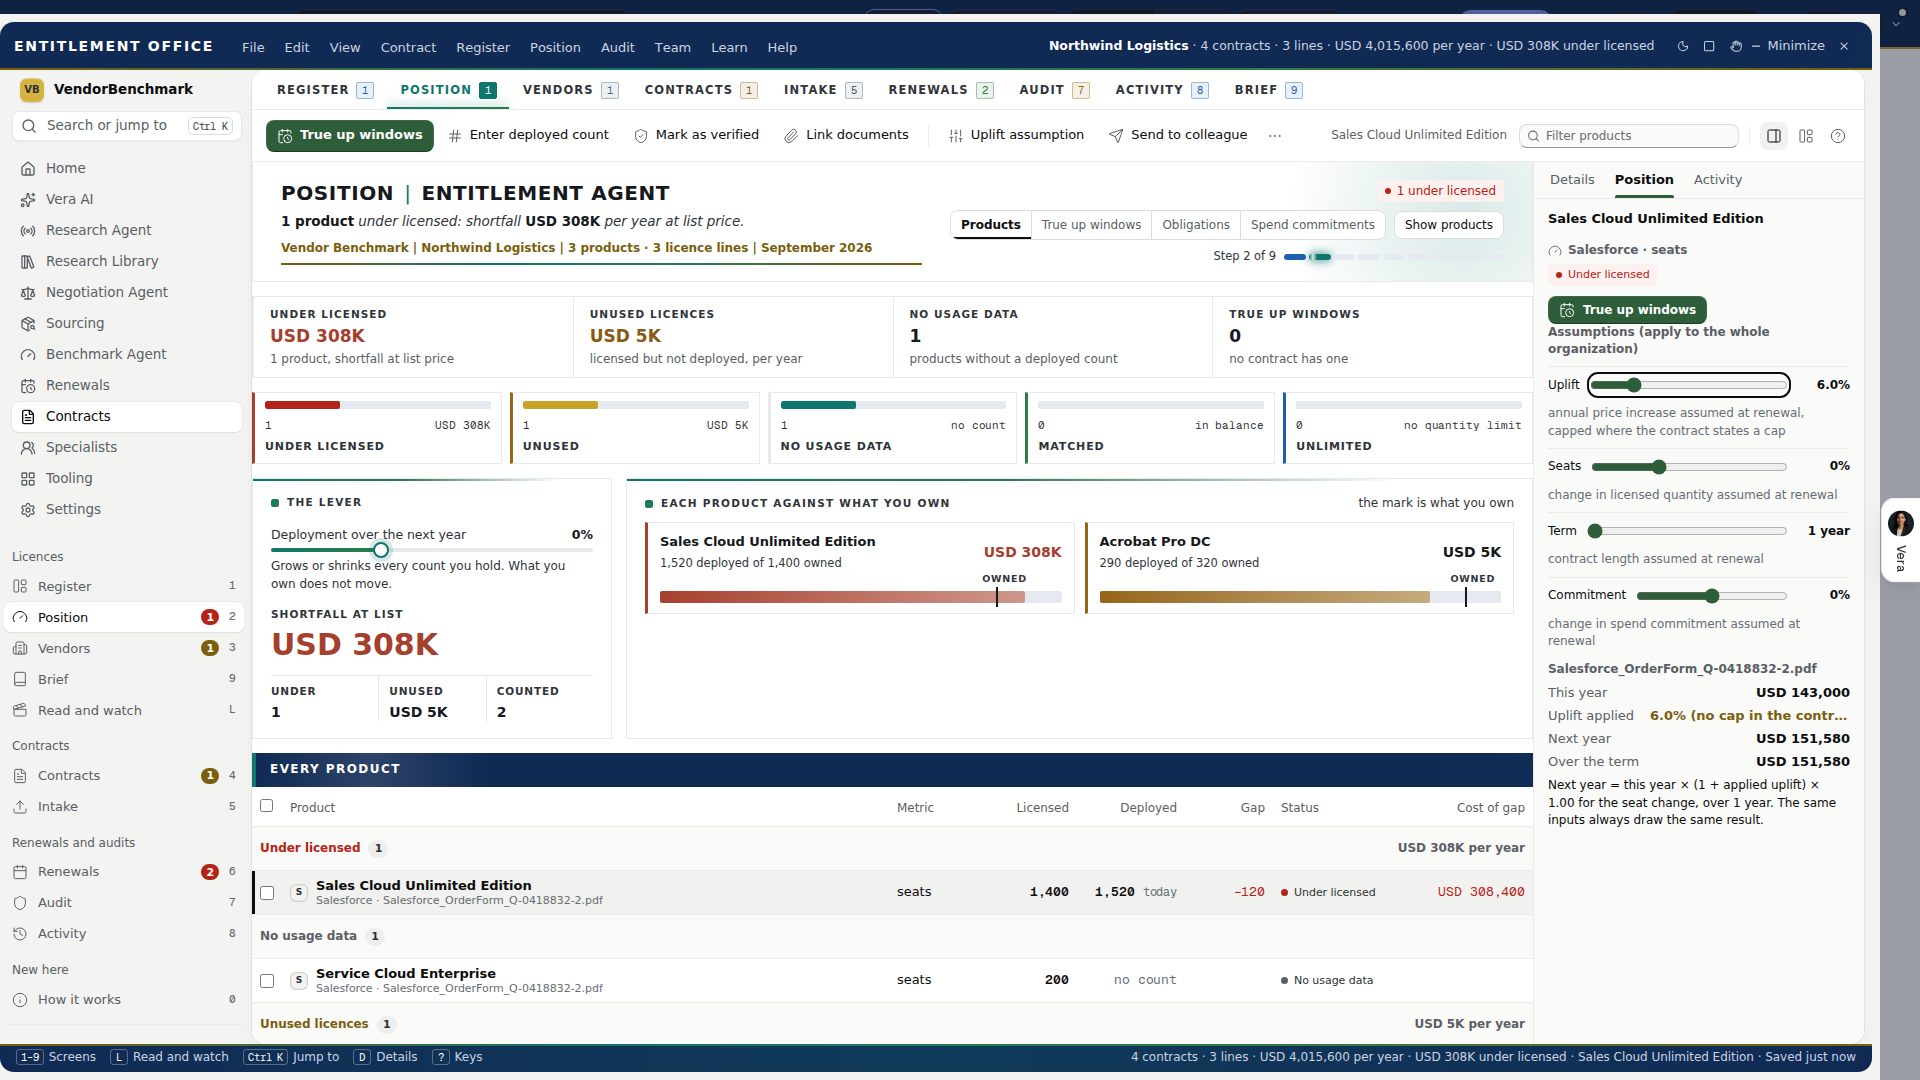This screenshot has width=1920, height=1080.
Task: Toggle the side panel layout icon
Action: 1774,136
